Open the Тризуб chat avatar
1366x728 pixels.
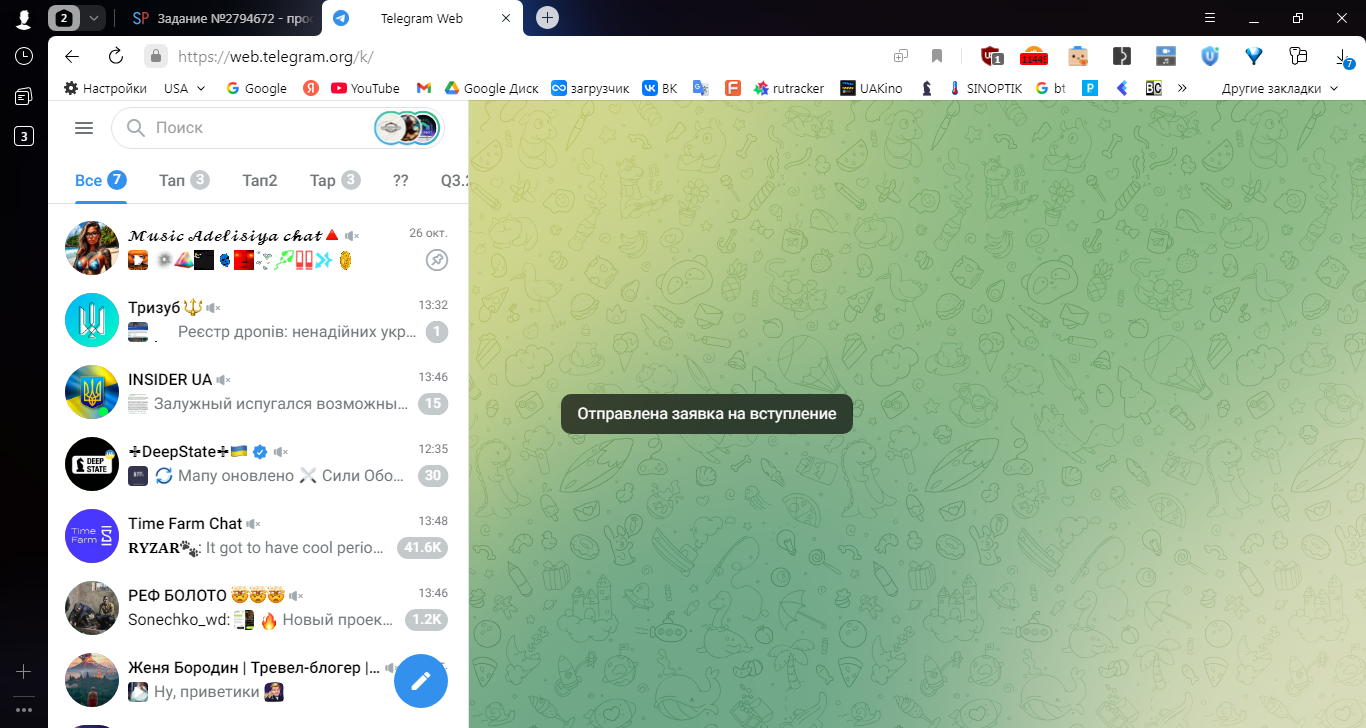[x=92, y=320]
